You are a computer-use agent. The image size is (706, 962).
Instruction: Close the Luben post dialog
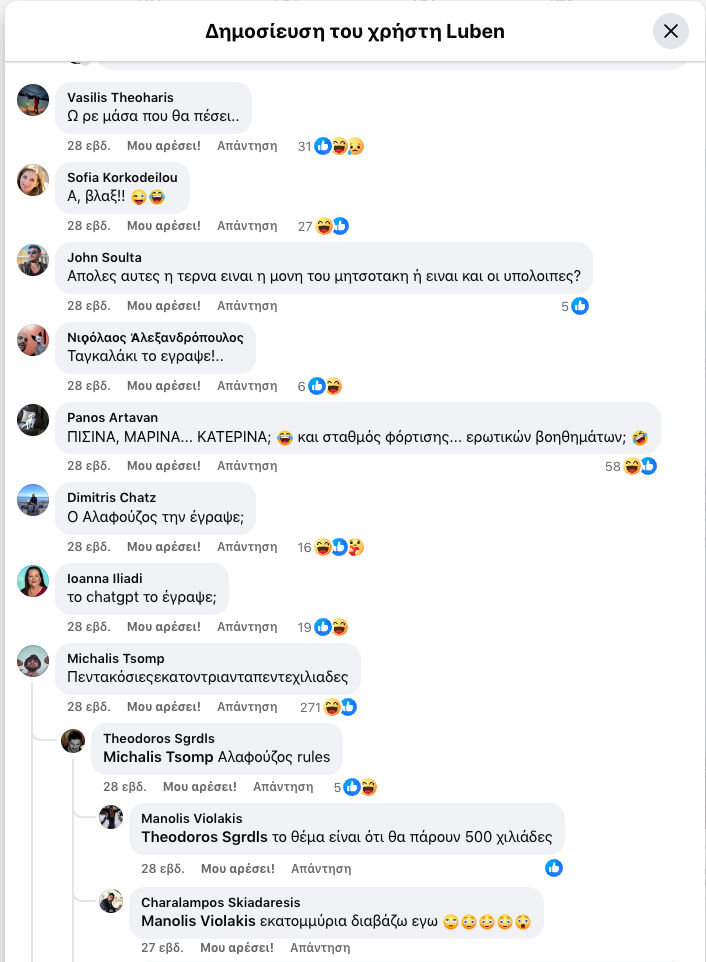671,31
